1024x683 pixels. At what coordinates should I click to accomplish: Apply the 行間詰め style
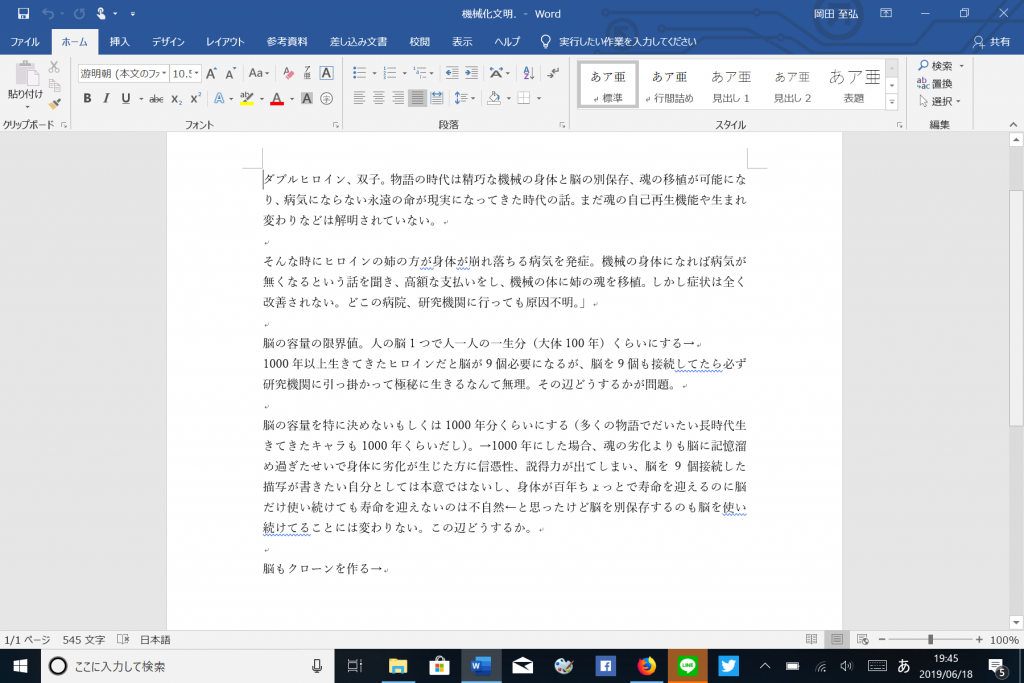pyautogui.click(x=669, y=85)
